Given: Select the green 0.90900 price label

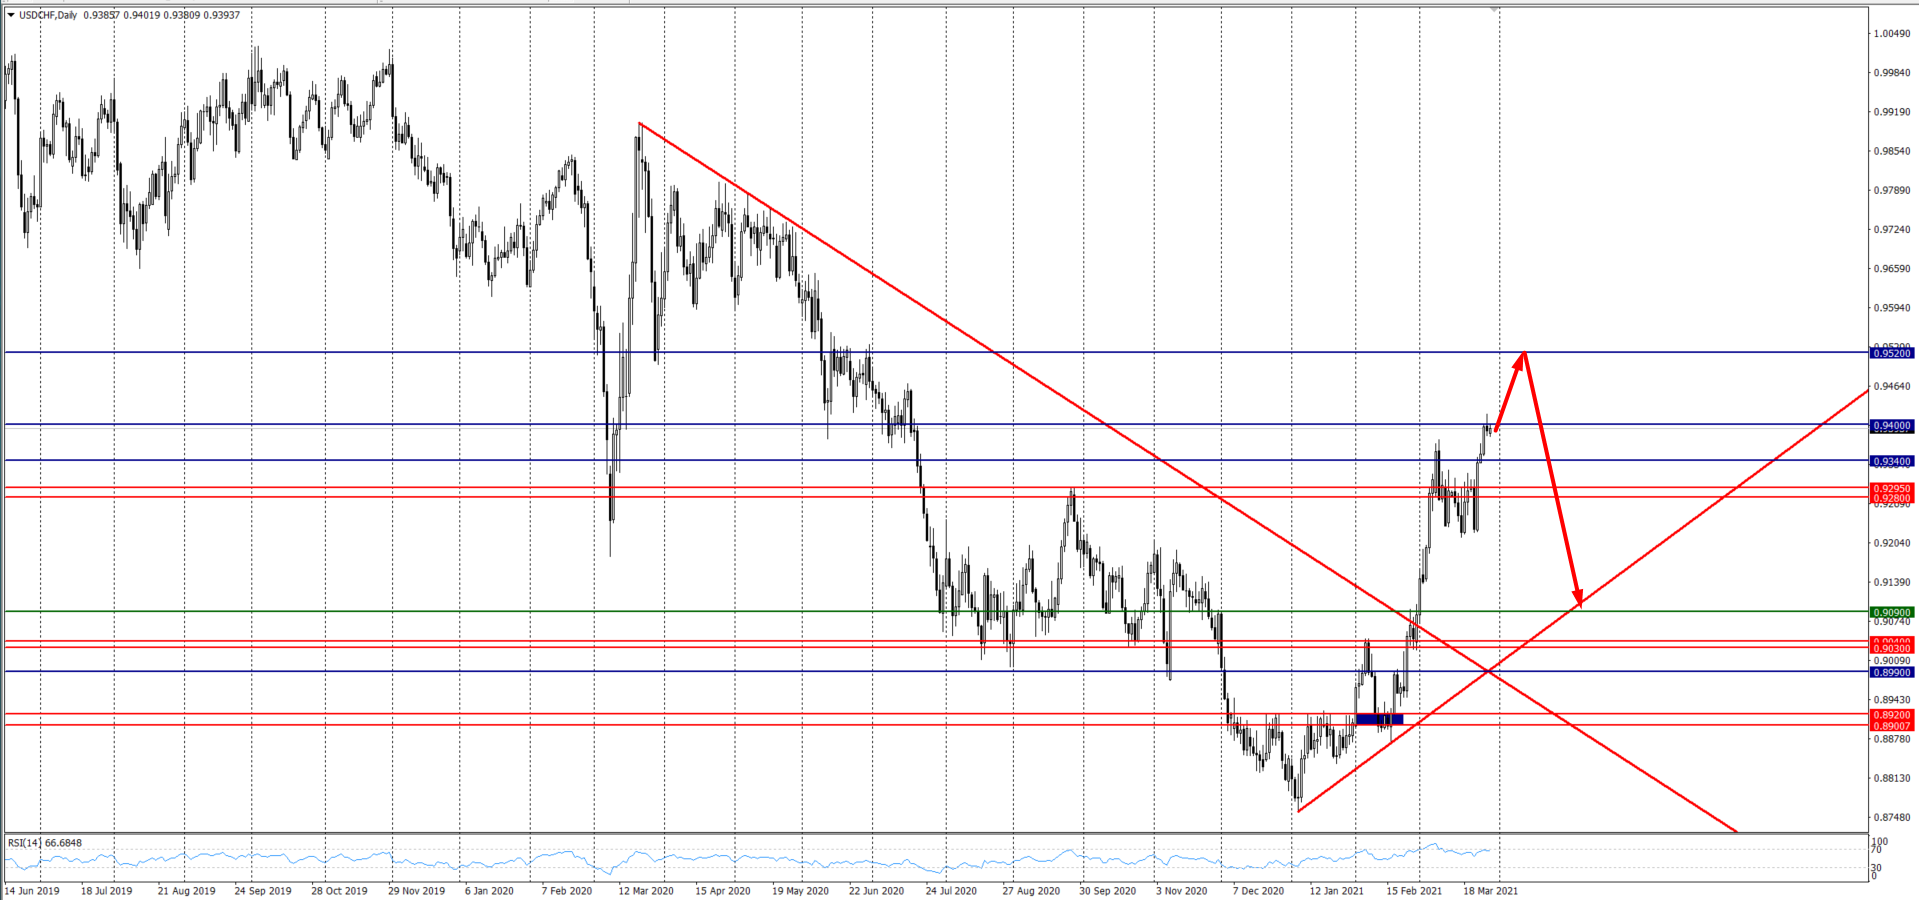Looking at the screenshot, I should tap(1891, 612).
